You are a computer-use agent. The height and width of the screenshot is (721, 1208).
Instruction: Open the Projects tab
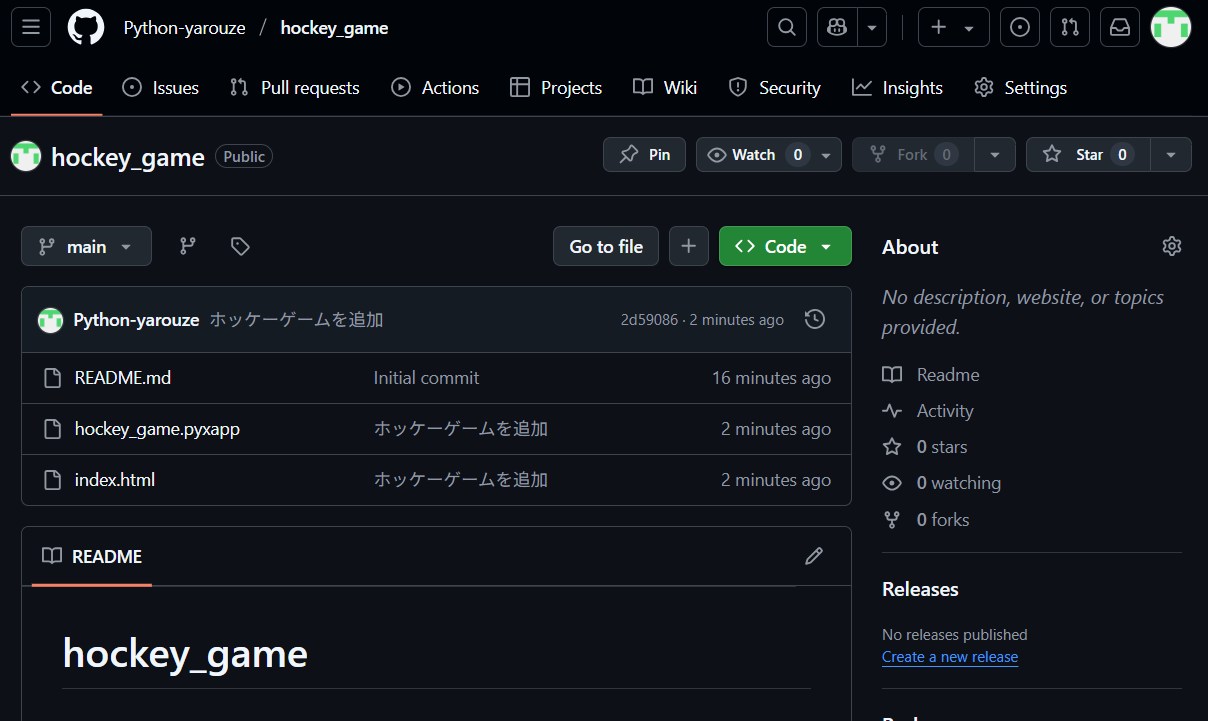click(x=556, y=88)
